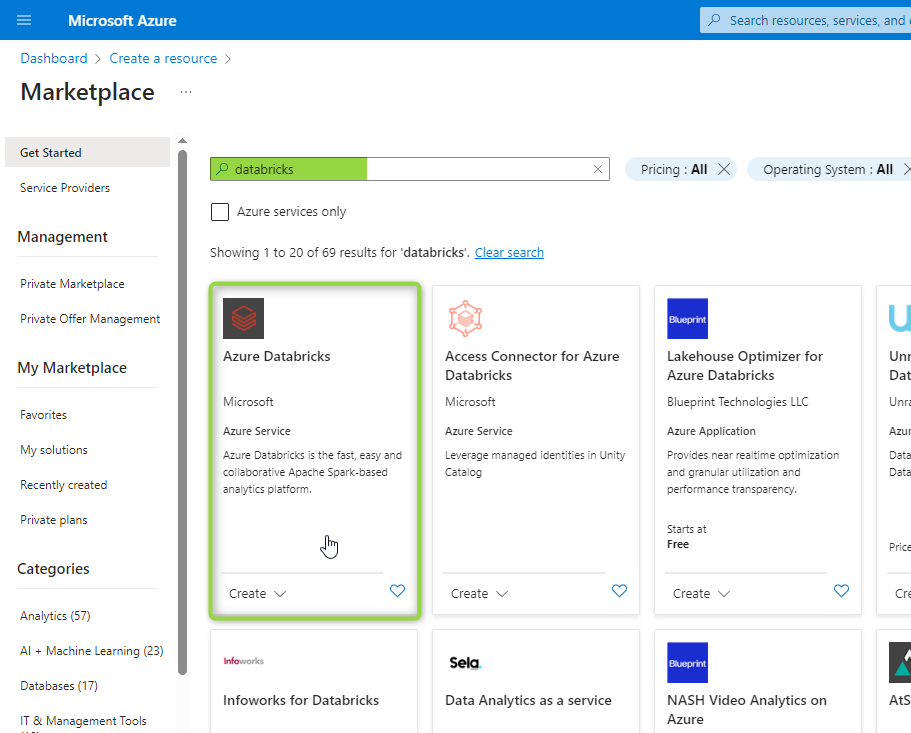Click the search icon in marketplace search
911x733 pixels.
point(222,169)
